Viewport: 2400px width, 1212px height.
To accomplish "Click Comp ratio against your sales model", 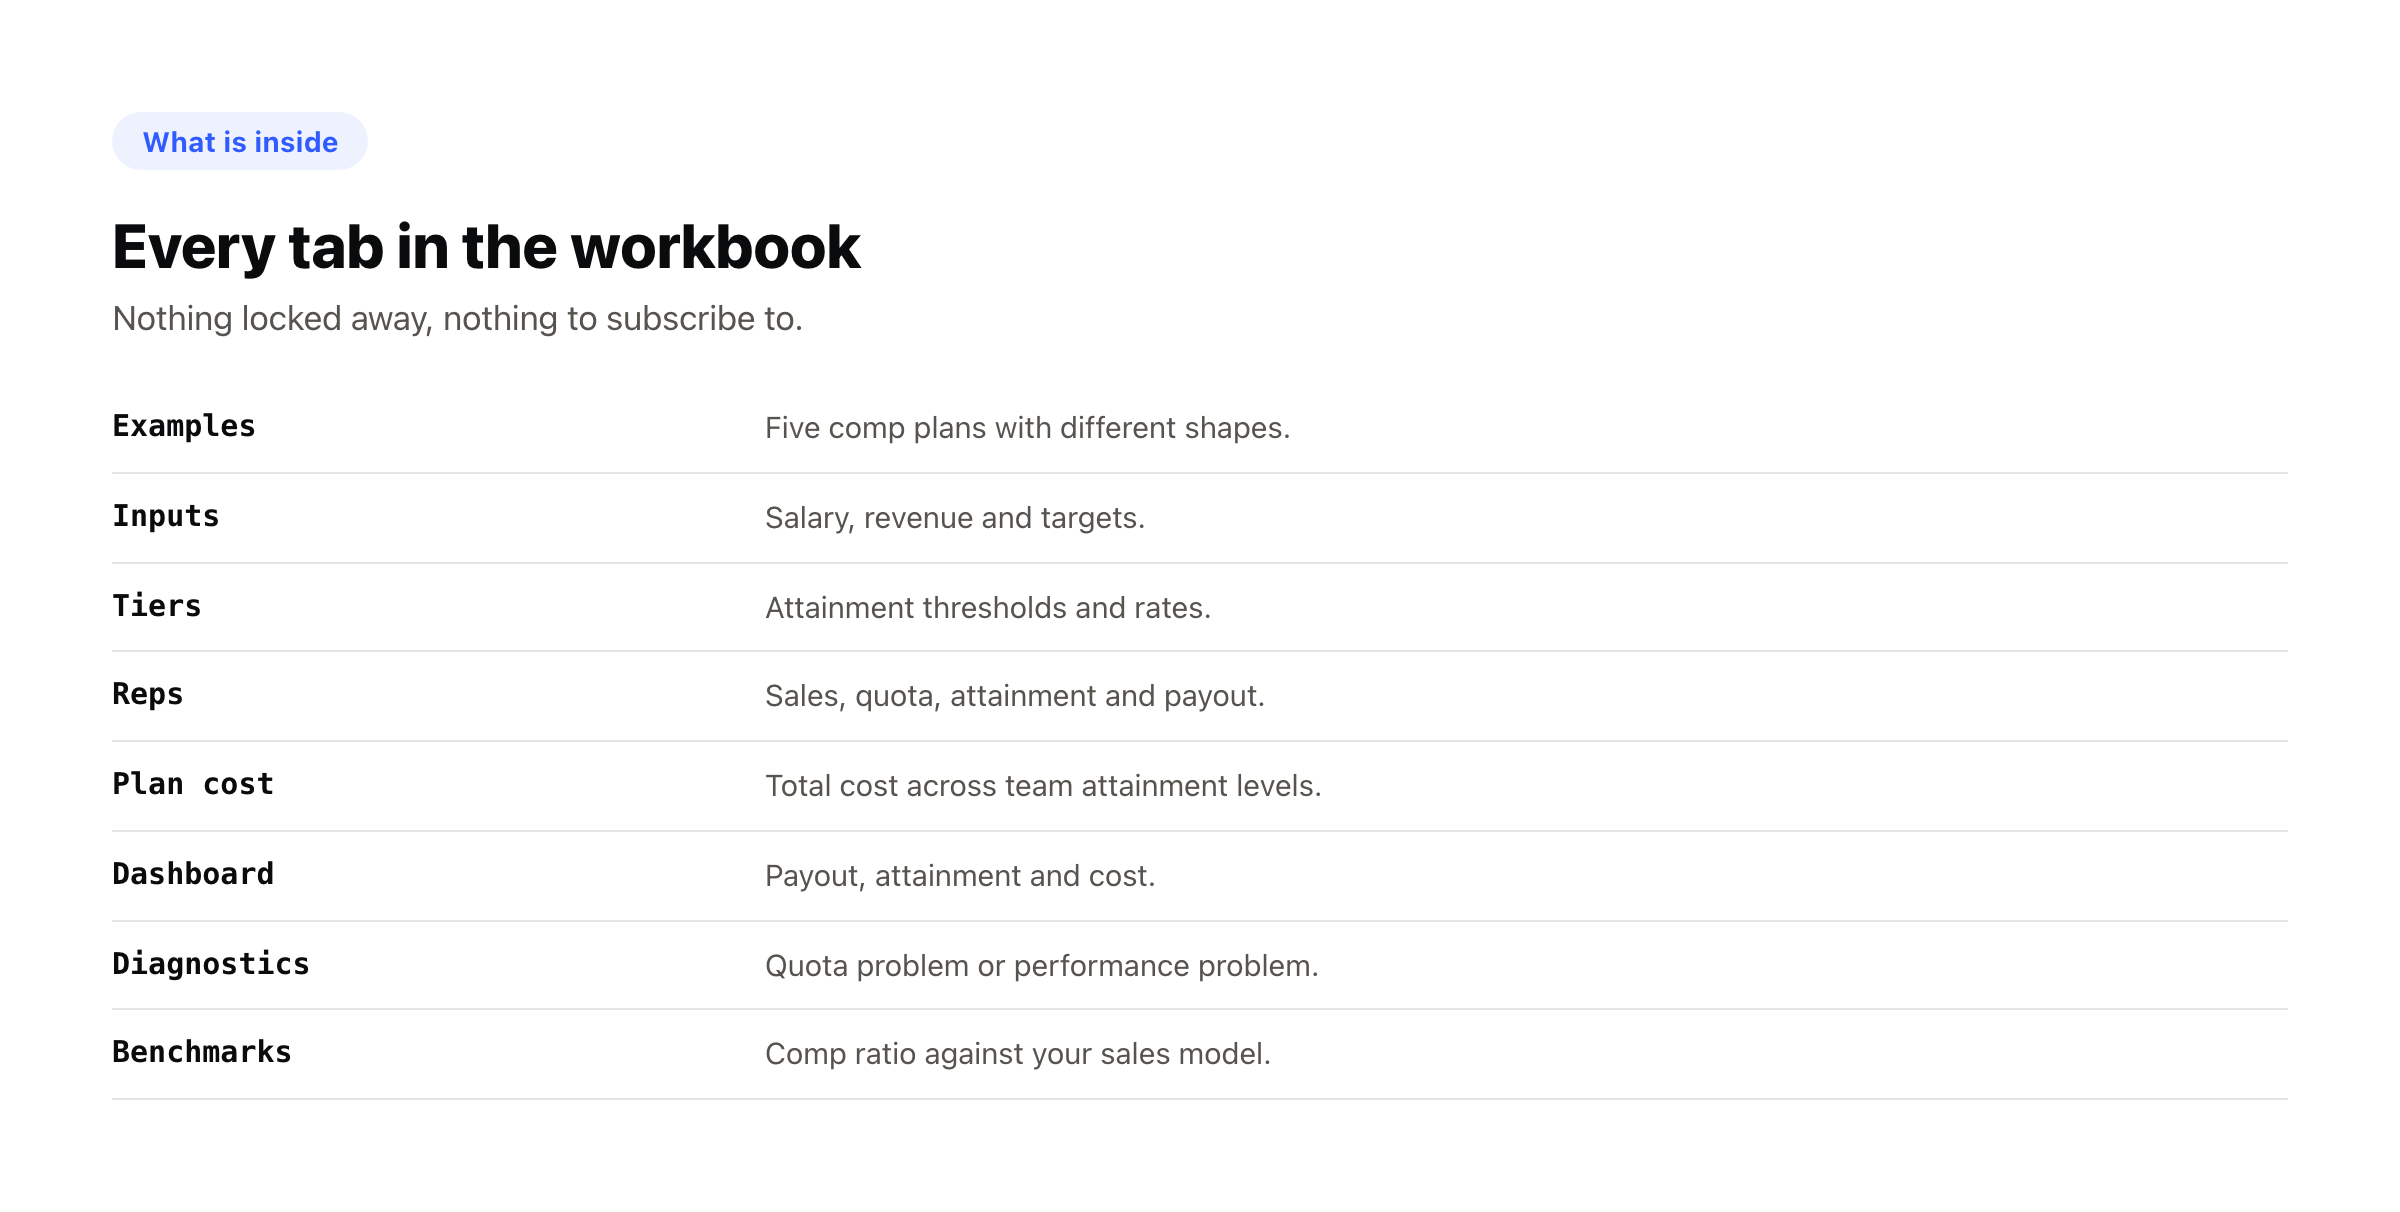I will click(x=1018, y=1054).
